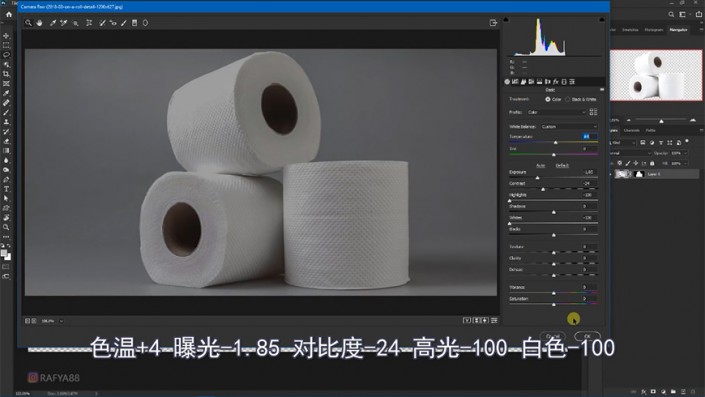The height and width of the screenshot is (397, 705).
Task: Switch to the Channels tab
Action: [631, 130]
